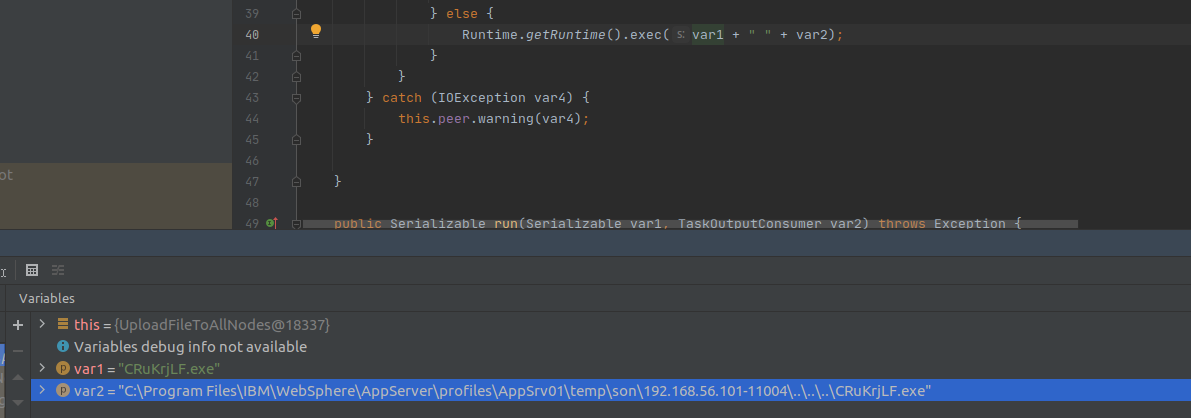Viewport: 1191px width, 418px height.
Task: Click 'warning' method call on line 44
Action: (505, 119)
